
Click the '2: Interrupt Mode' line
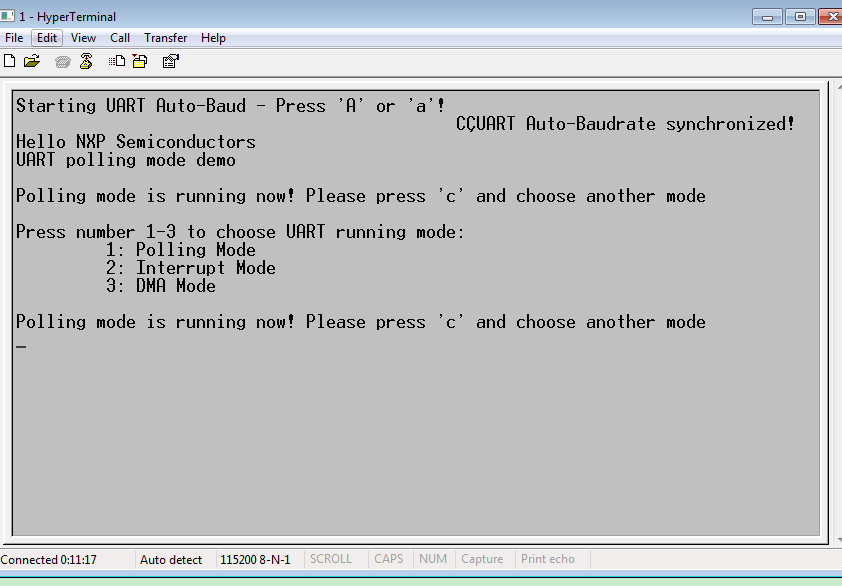click(191, 268)
